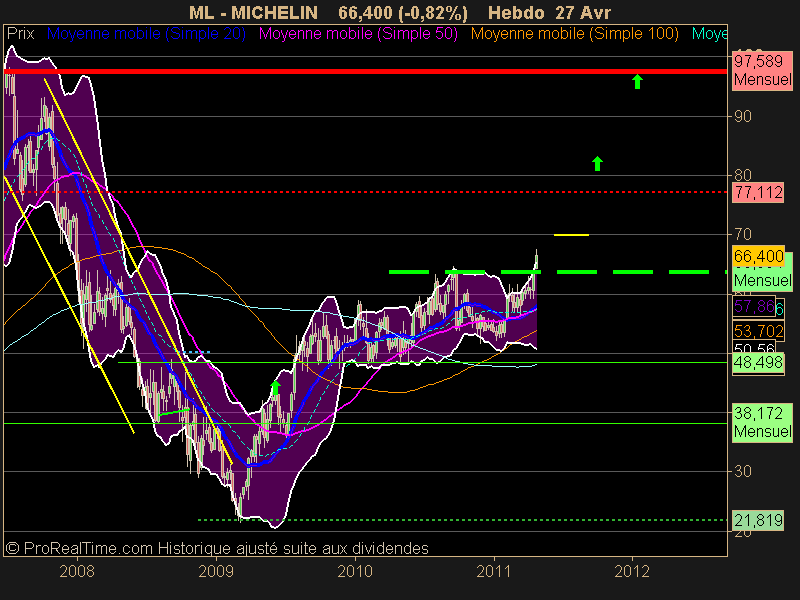Click the '(-0,82%)' change value in title
The height and width of the screenshot is (600, 800).
tap(432, 12)
